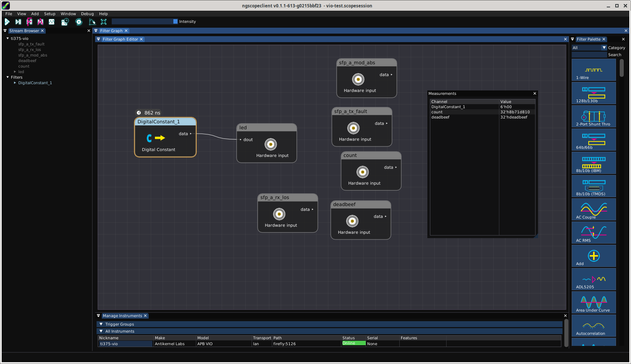Screen dimensions: 631x364
Task: Select the AC RMS filter
Action: (x=594, y=232)
